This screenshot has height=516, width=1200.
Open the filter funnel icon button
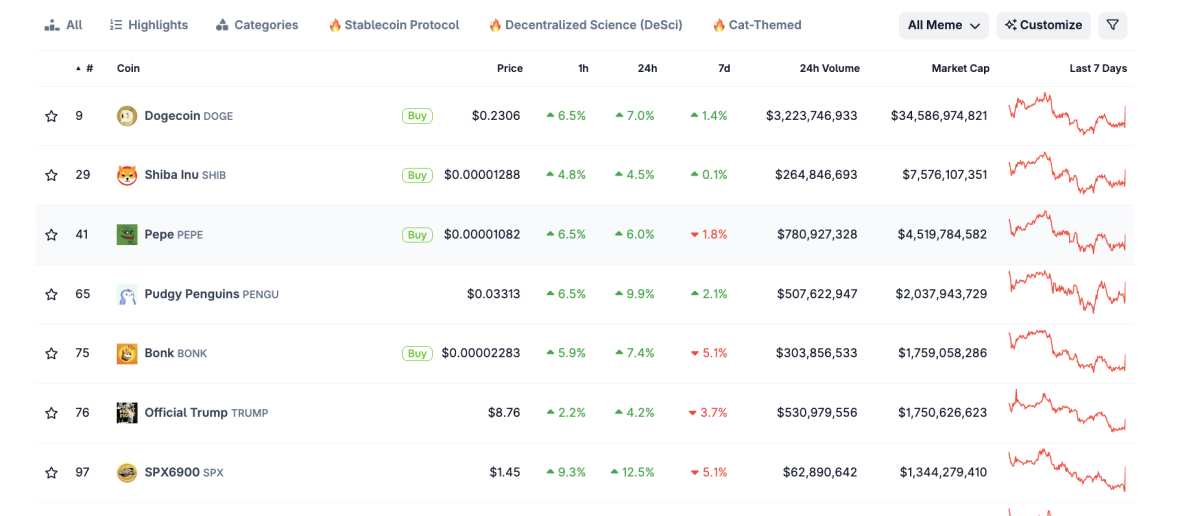1112,25
